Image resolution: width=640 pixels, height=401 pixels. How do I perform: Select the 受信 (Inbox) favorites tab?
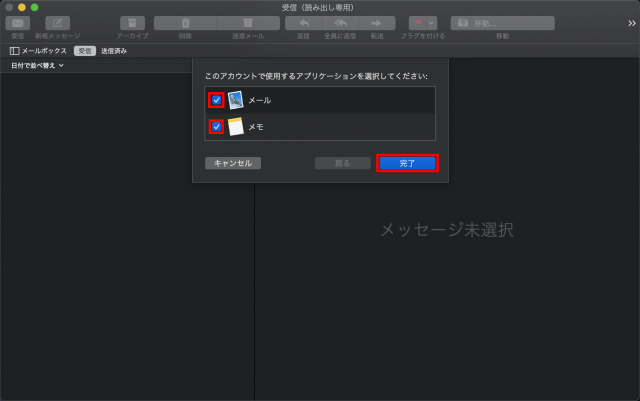tap(86, 50)
